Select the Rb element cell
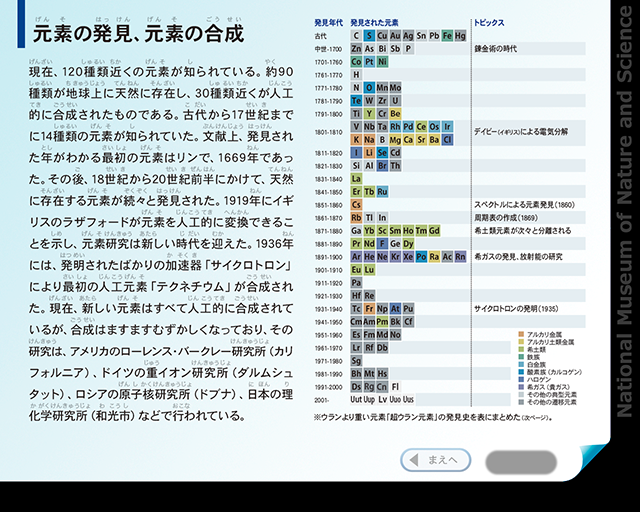The height and width of the screenshot is (512, 640). [356, 218]
